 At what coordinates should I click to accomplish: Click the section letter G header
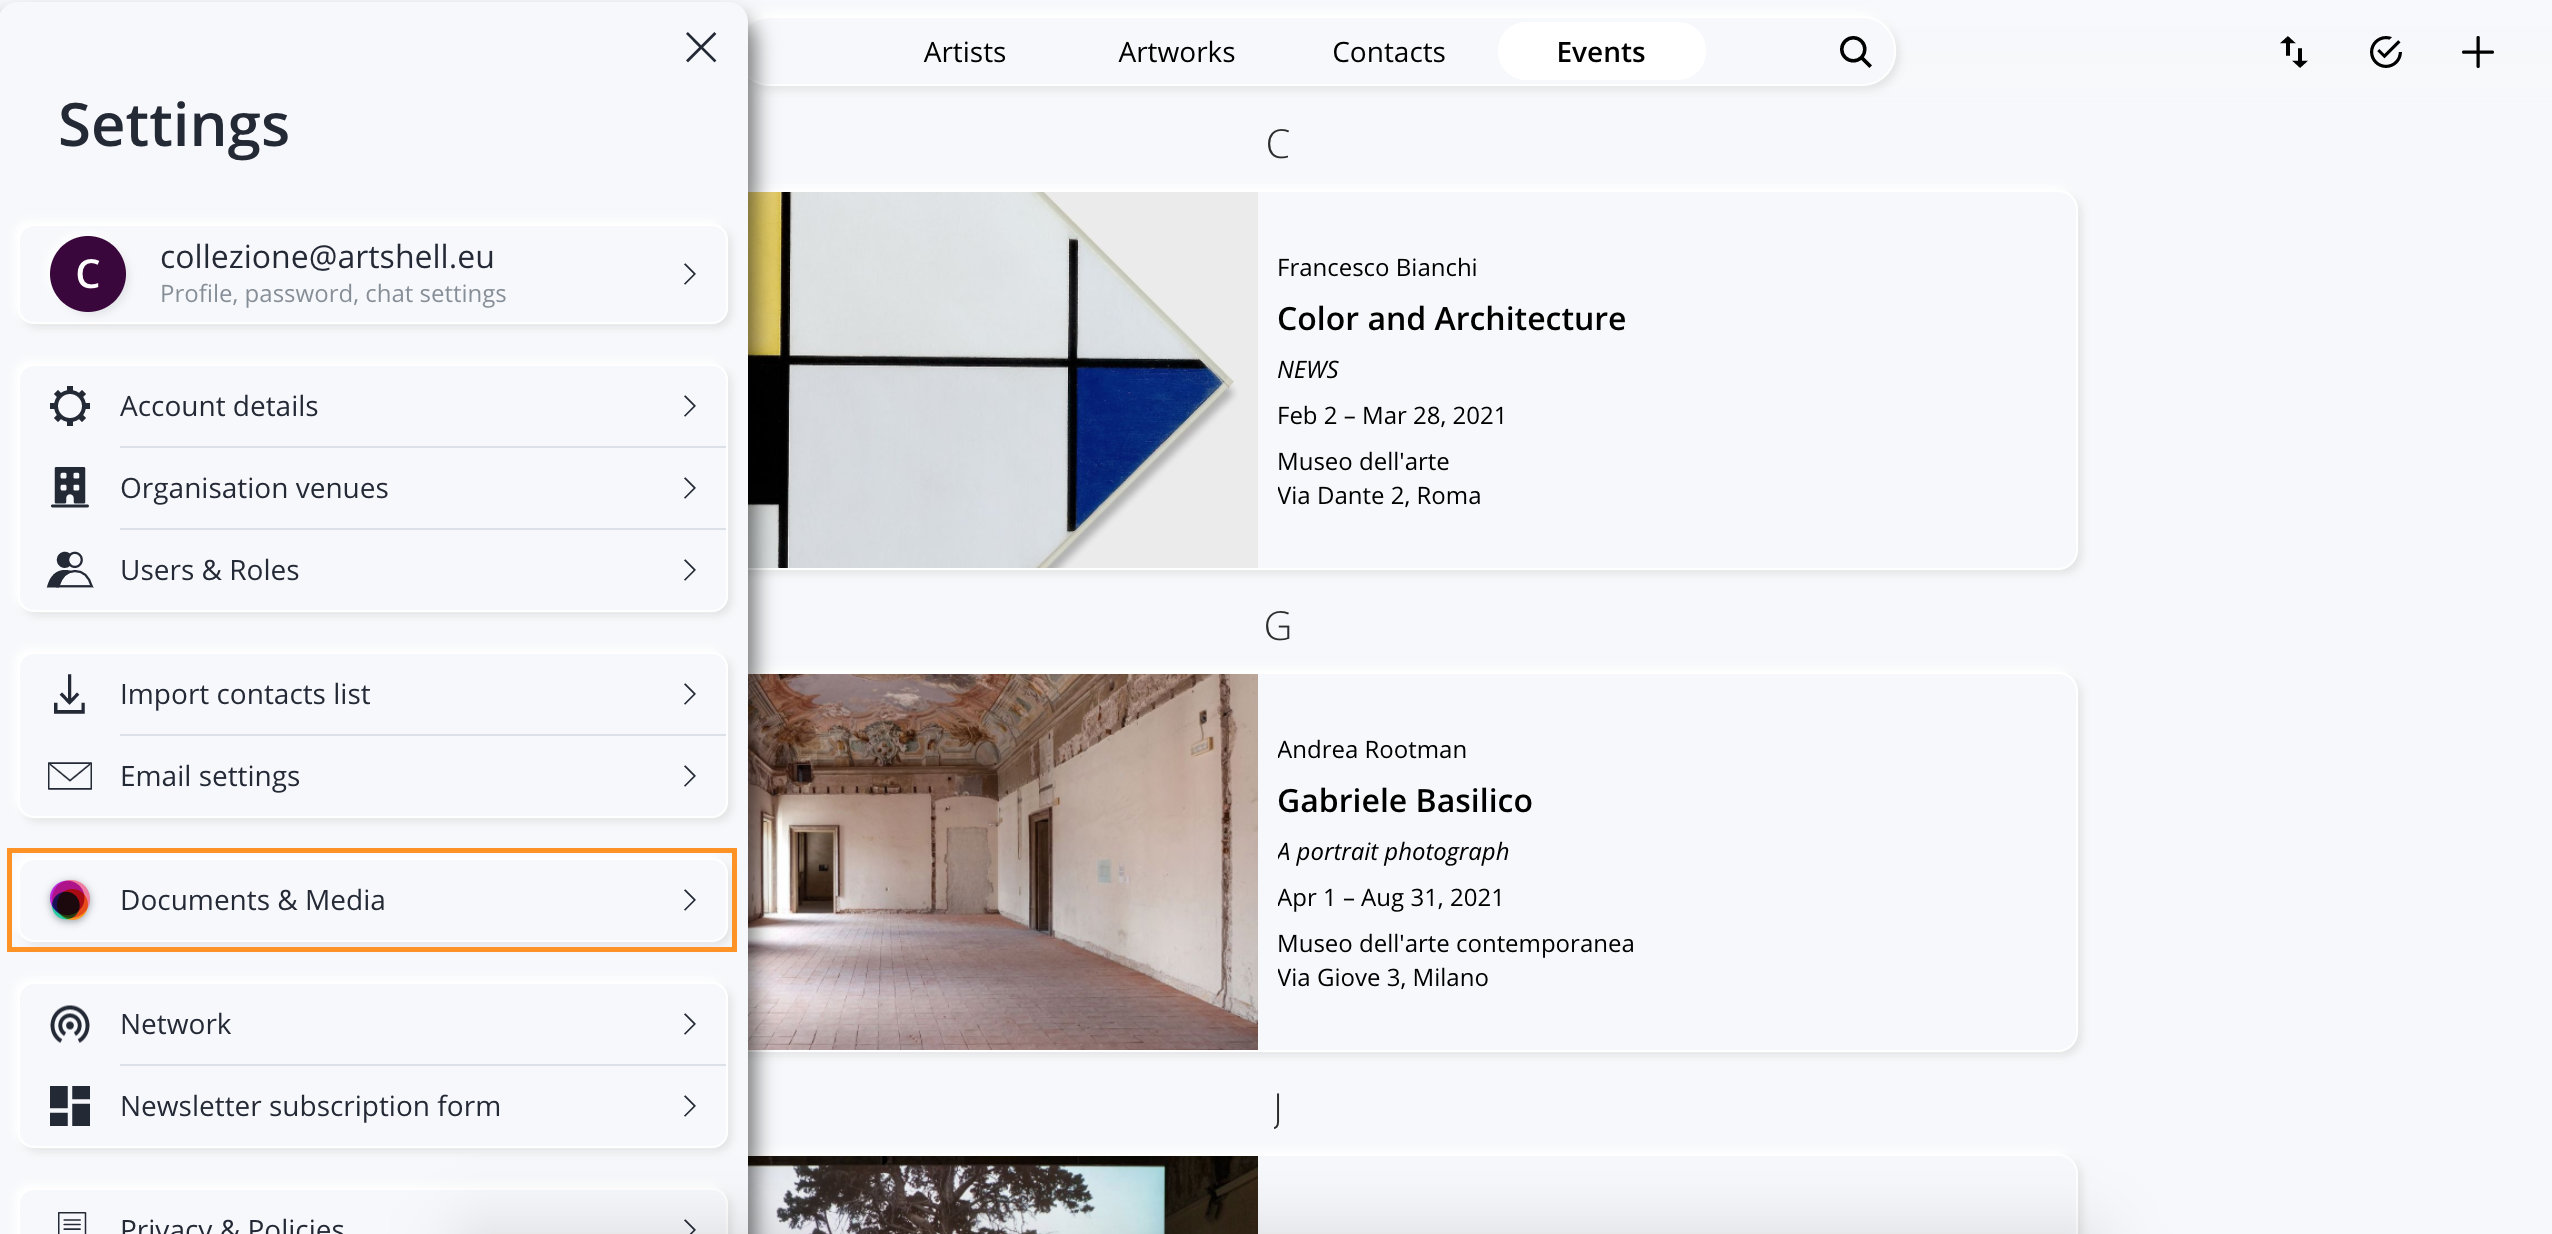point(1278,626)
